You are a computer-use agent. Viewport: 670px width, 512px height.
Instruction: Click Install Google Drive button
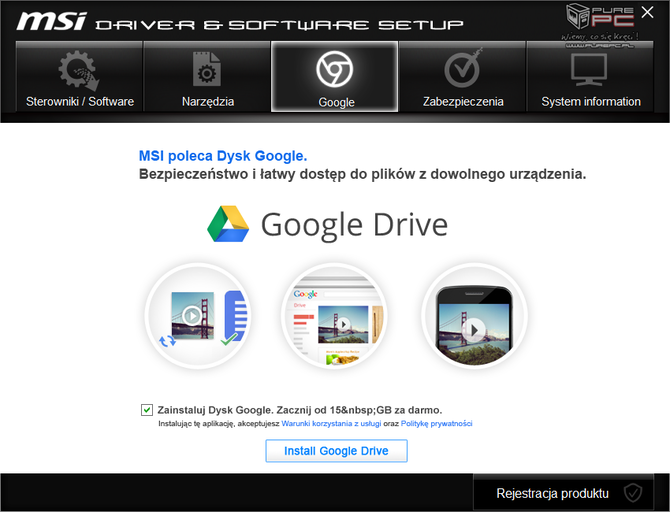pyautogui.click(x=336, y=451)
